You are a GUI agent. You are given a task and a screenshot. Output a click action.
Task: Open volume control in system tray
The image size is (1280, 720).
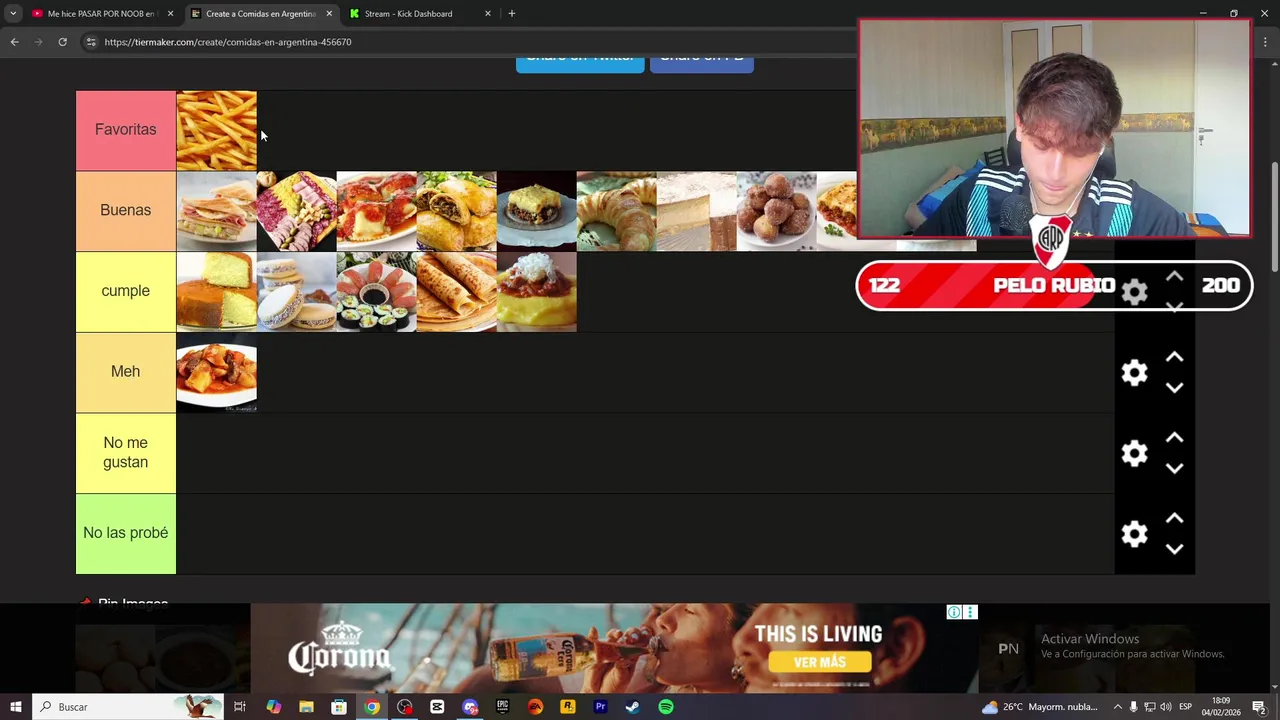coord(1165,707)
